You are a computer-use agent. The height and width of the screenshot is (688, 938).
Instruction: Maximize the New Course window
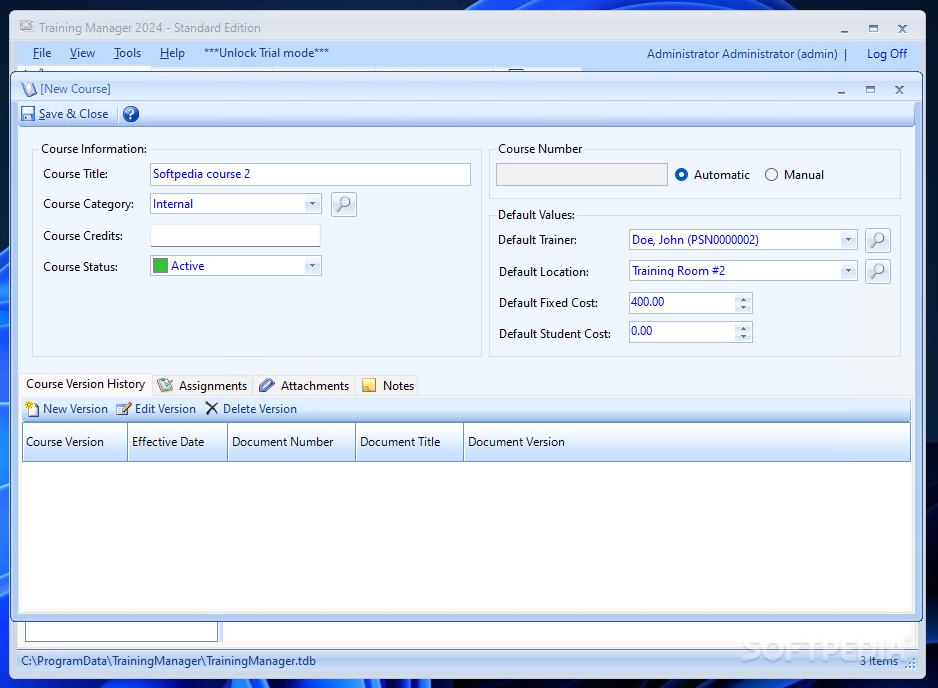click(x=870, y=90)
